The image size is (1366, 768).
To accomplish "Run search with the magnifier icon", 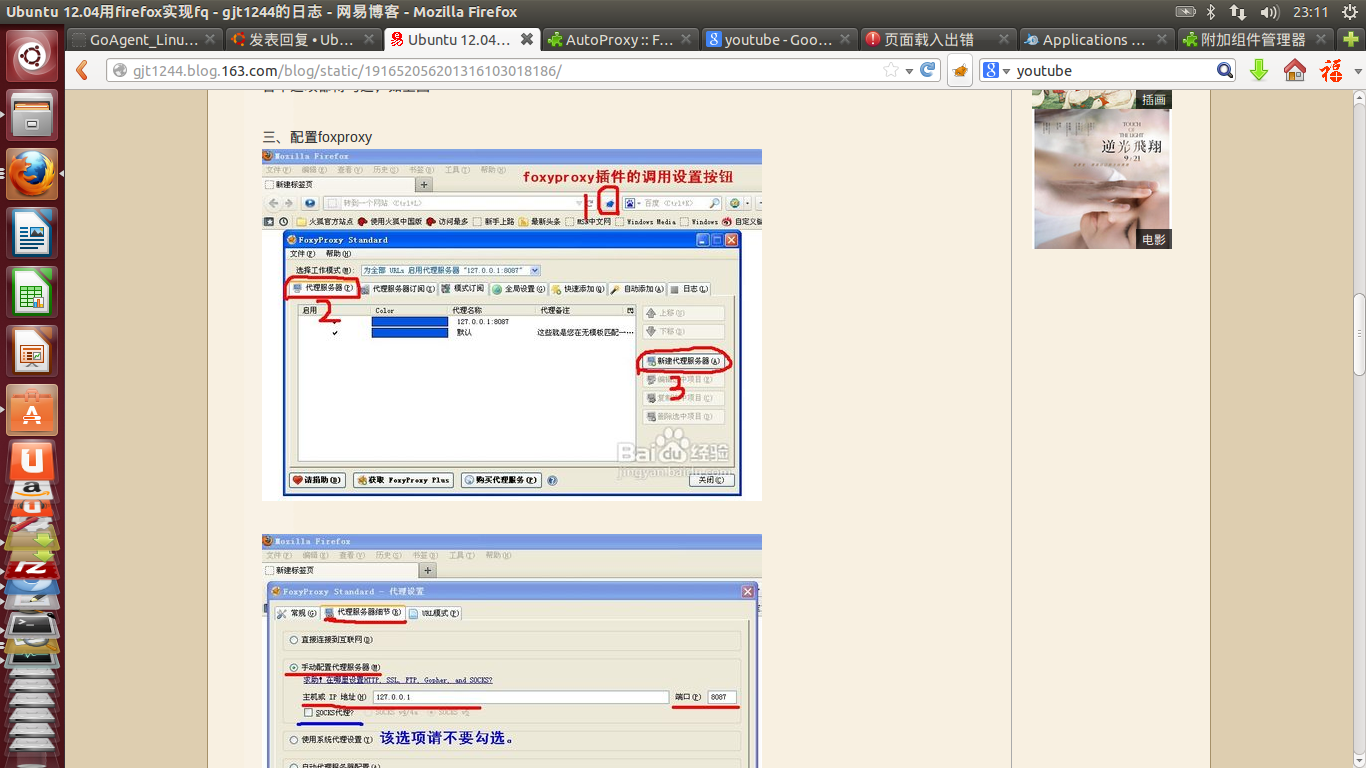I will point(1225,70).
